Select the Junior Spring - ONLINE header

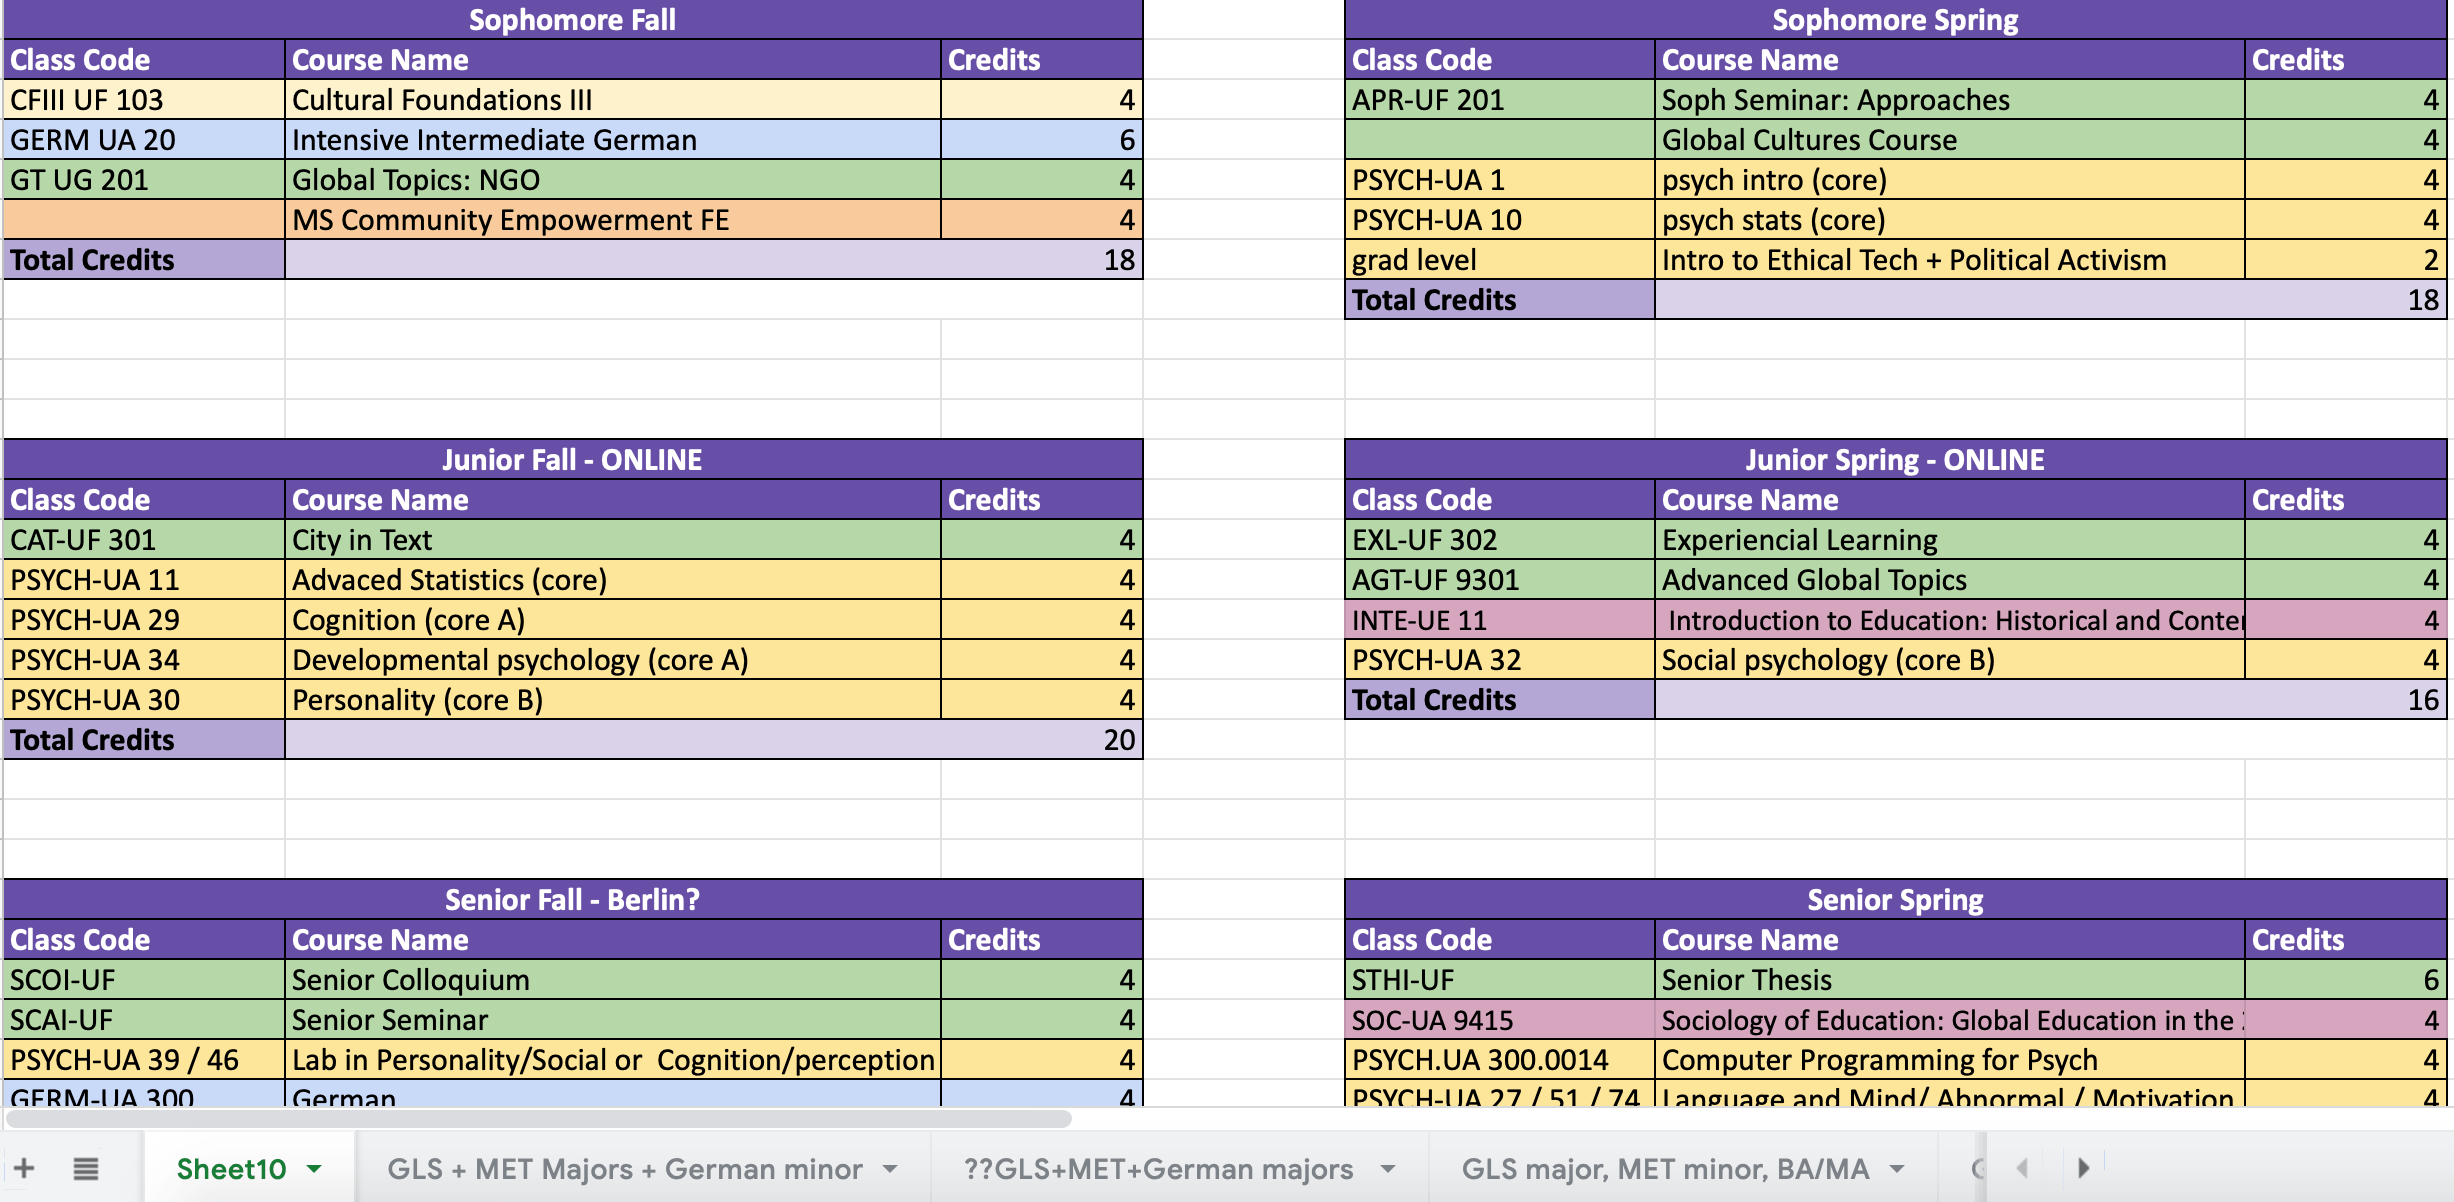1894,460
